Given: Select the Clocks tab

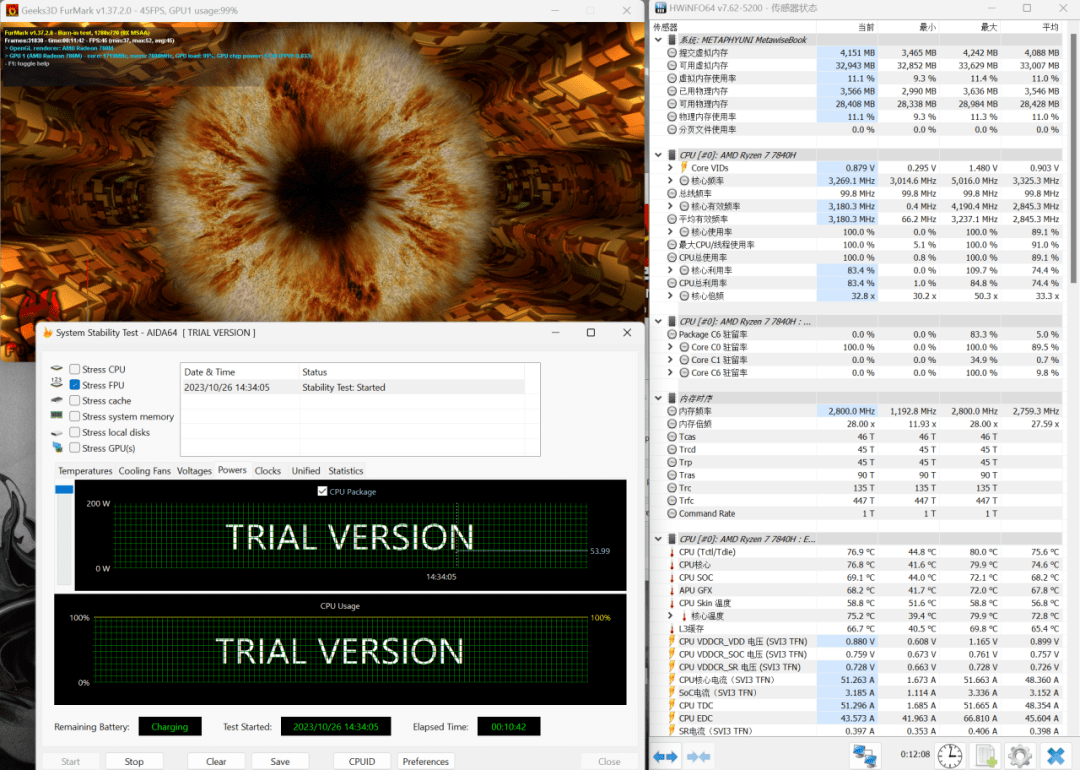Looking at the screenshot, I should [268, 471].
